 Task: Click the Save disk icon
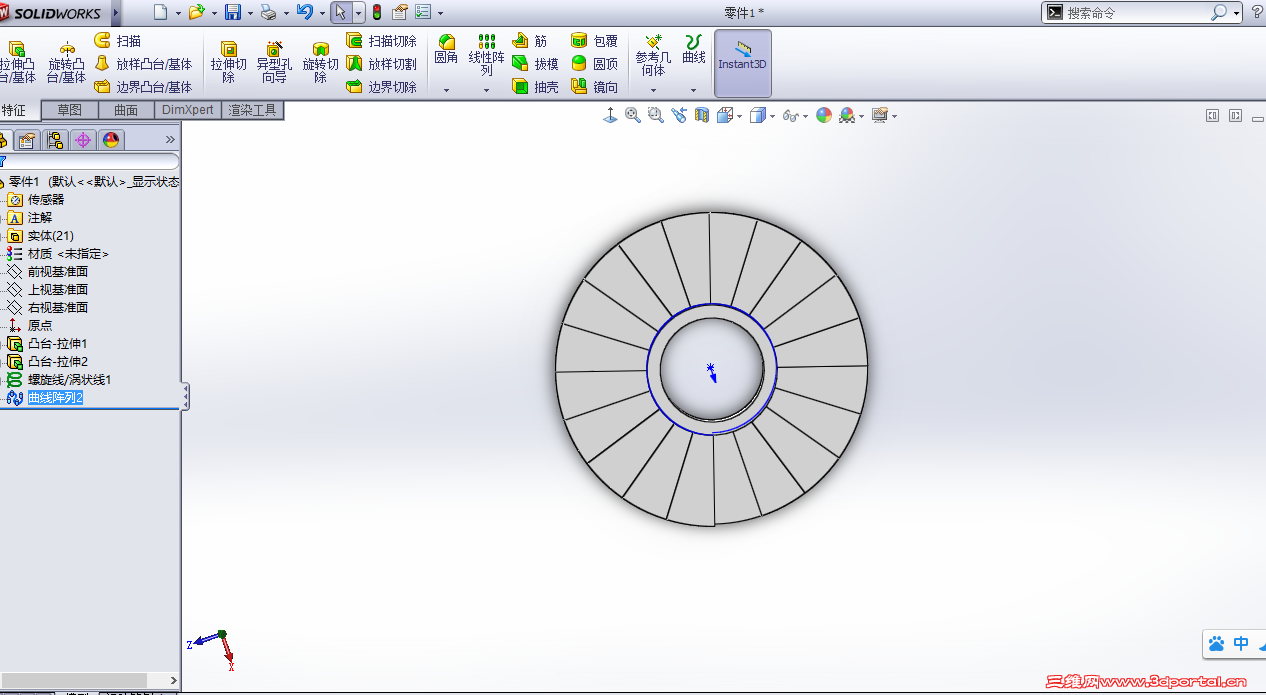pyautogui.click(x=233, y=12)
